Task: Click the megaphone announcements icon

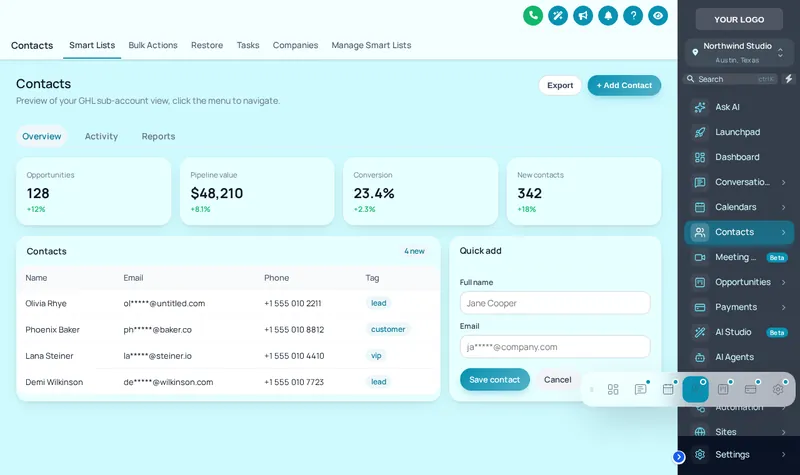Action: tap(583, 16)
